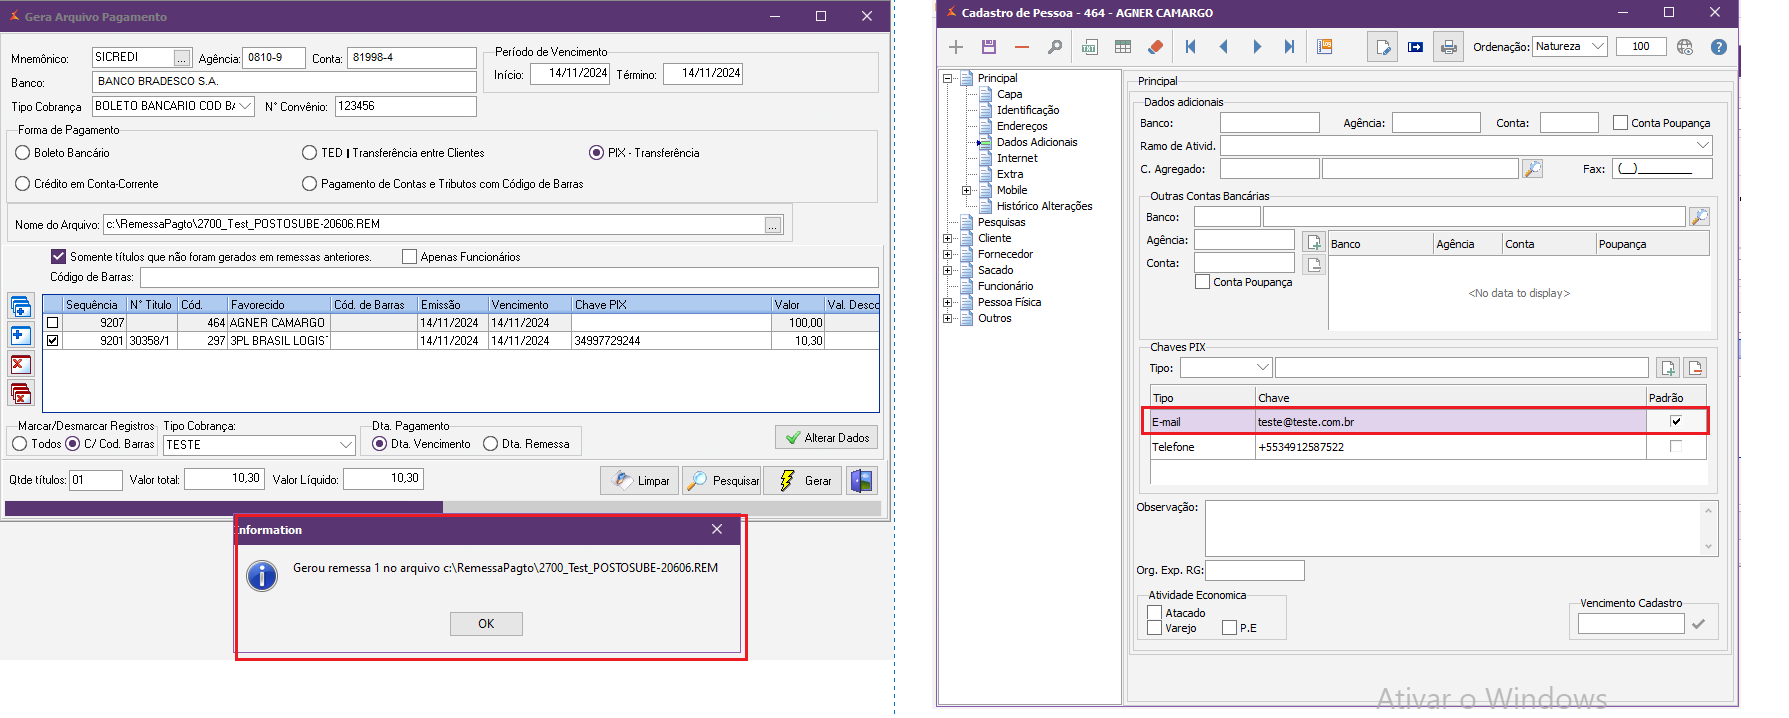Select PIX - Transferência option
This screenshot has height=718, width=1789.
coord(596,153)
